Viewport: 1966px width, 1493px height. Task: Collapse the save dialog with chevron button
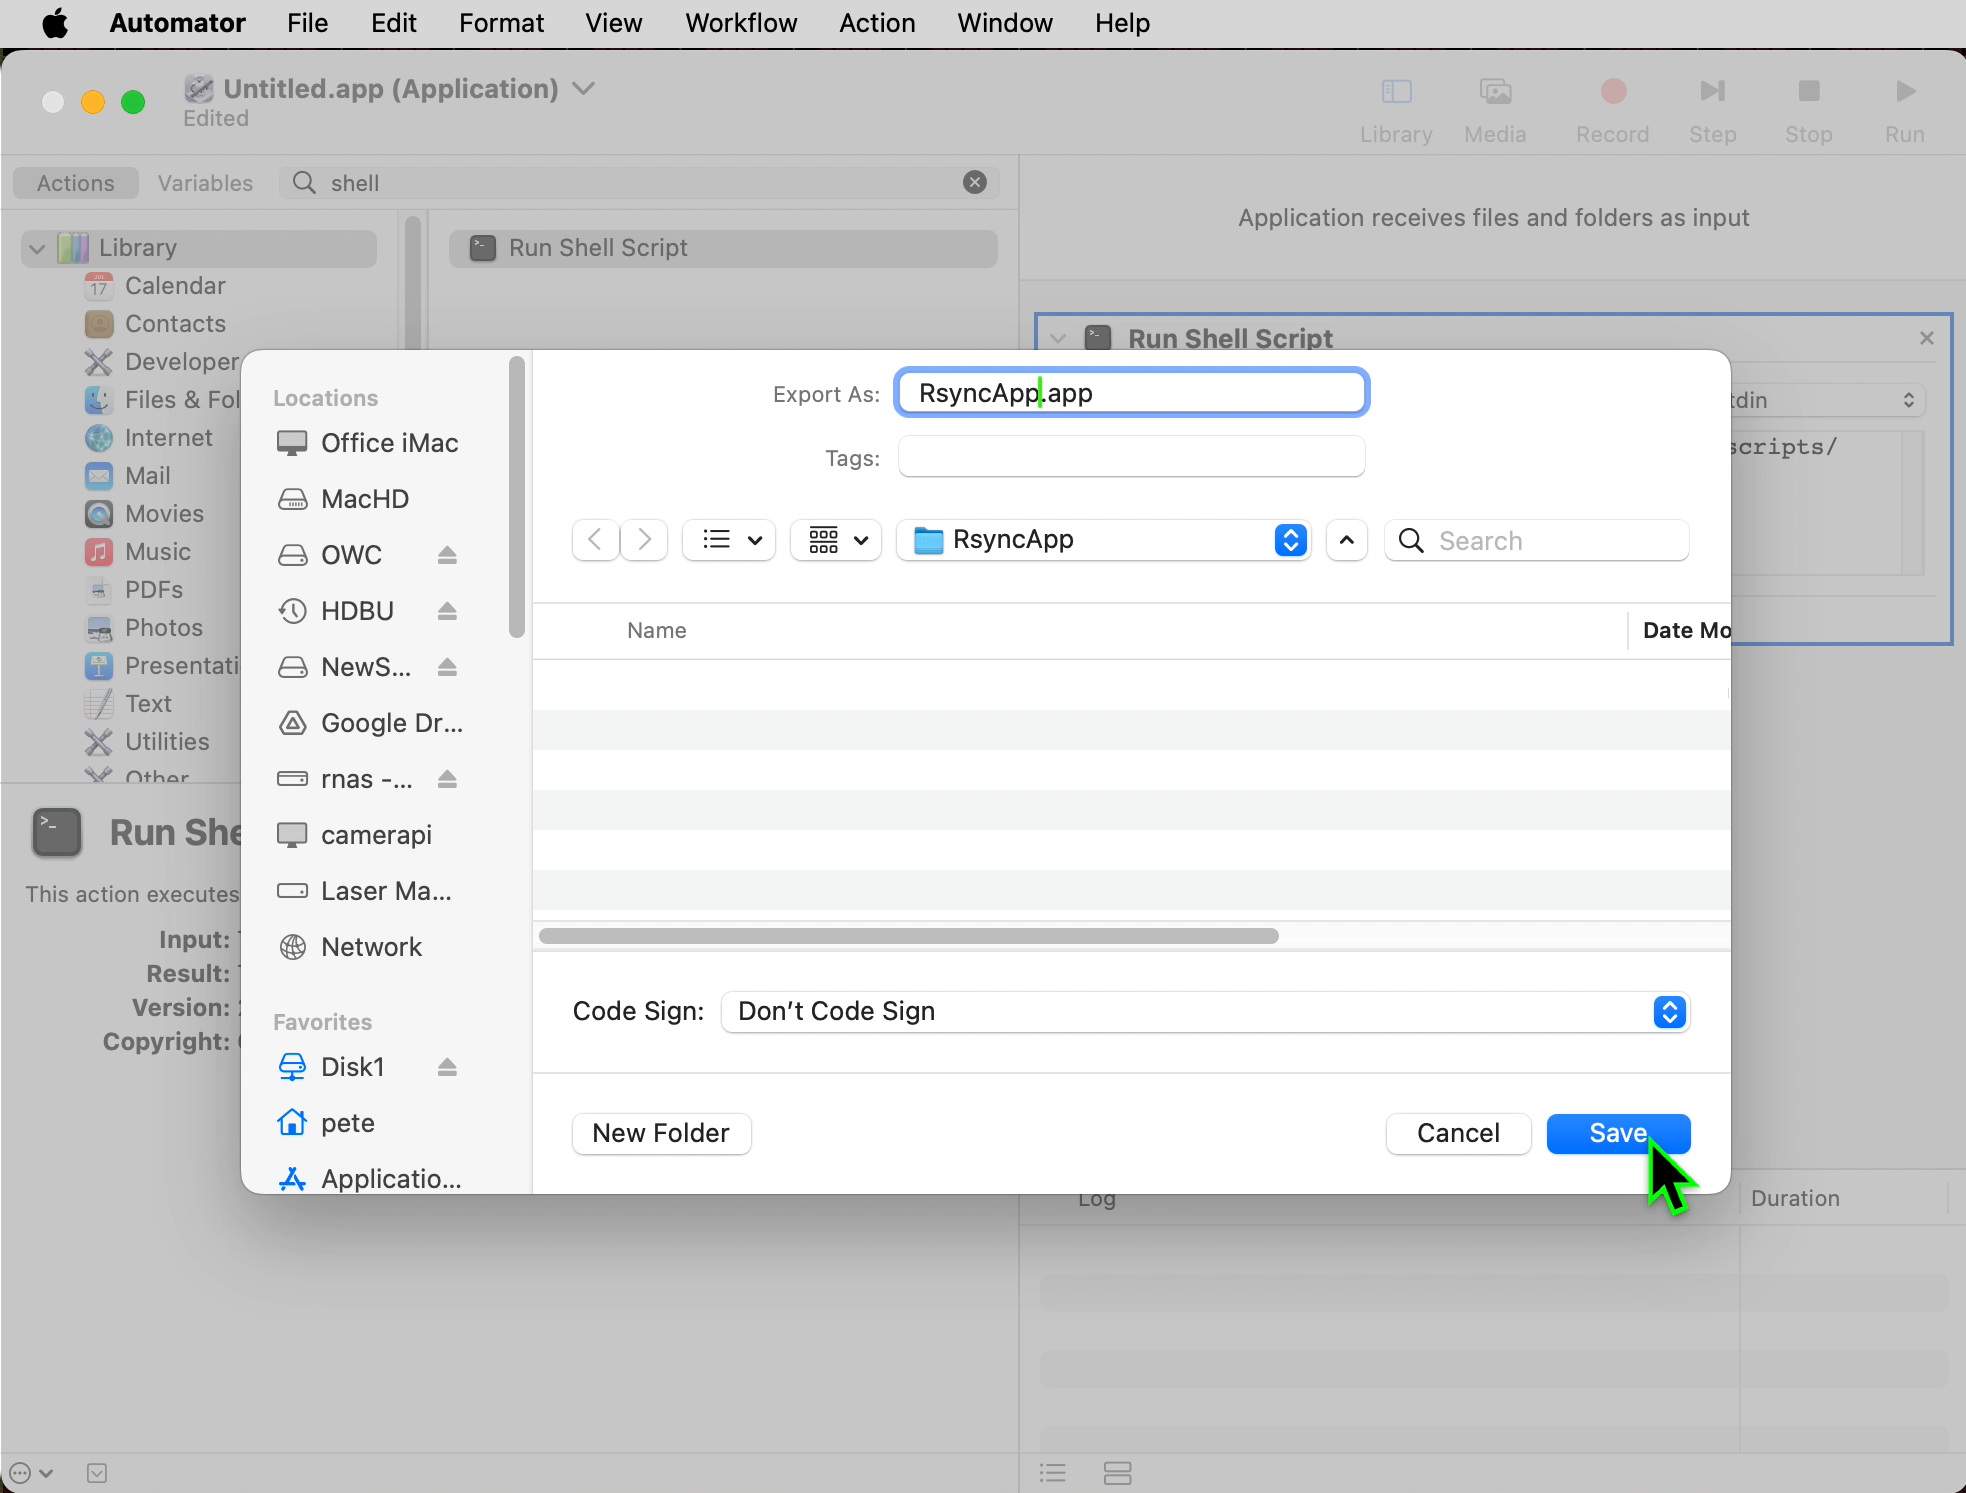tap(1347, 540)
